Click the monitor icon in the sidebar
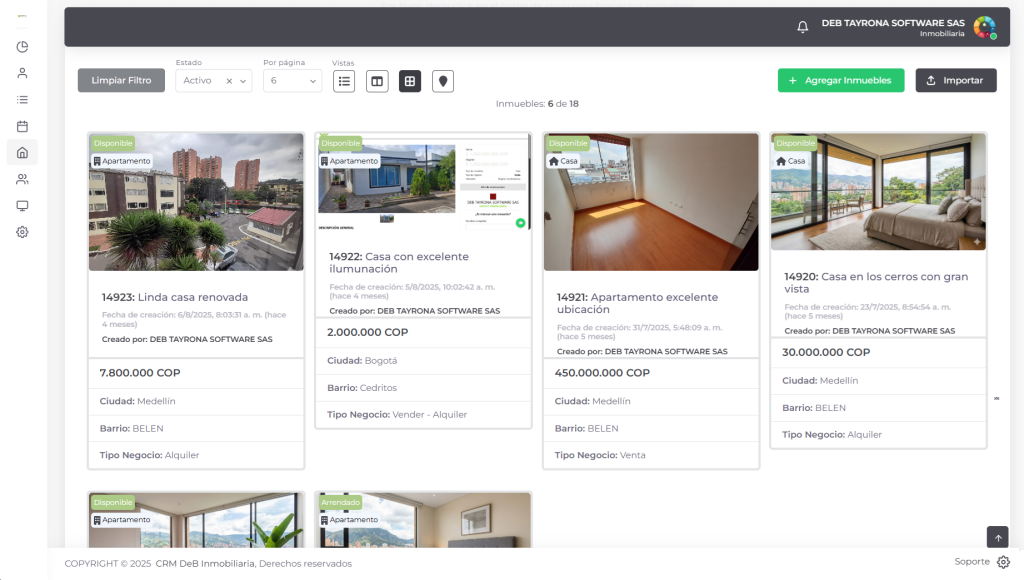 click(22, 205)
